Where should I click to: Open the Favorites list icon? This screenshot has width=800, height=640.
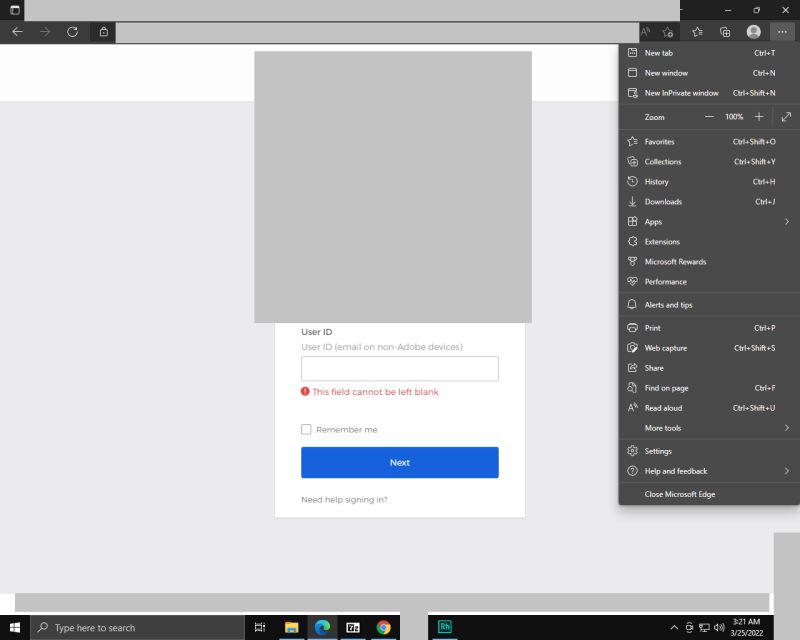point(698,31)
